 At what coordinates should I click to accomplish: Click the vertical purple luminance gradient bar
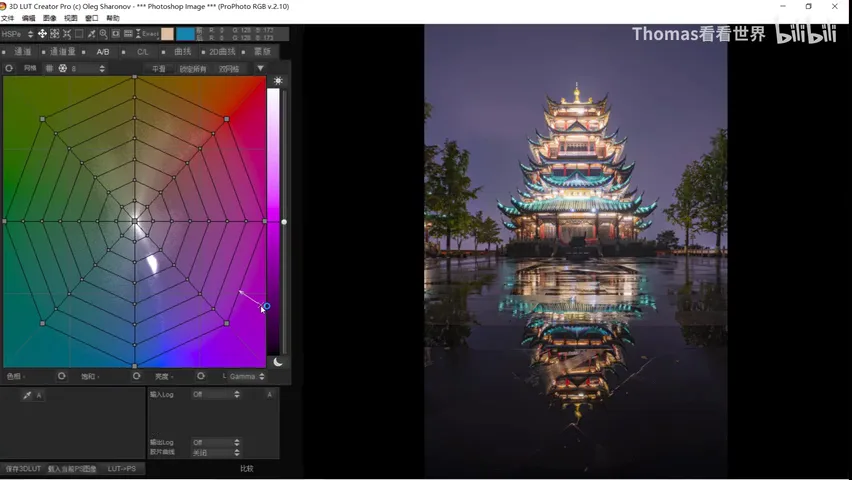click(x=273, y=222)
